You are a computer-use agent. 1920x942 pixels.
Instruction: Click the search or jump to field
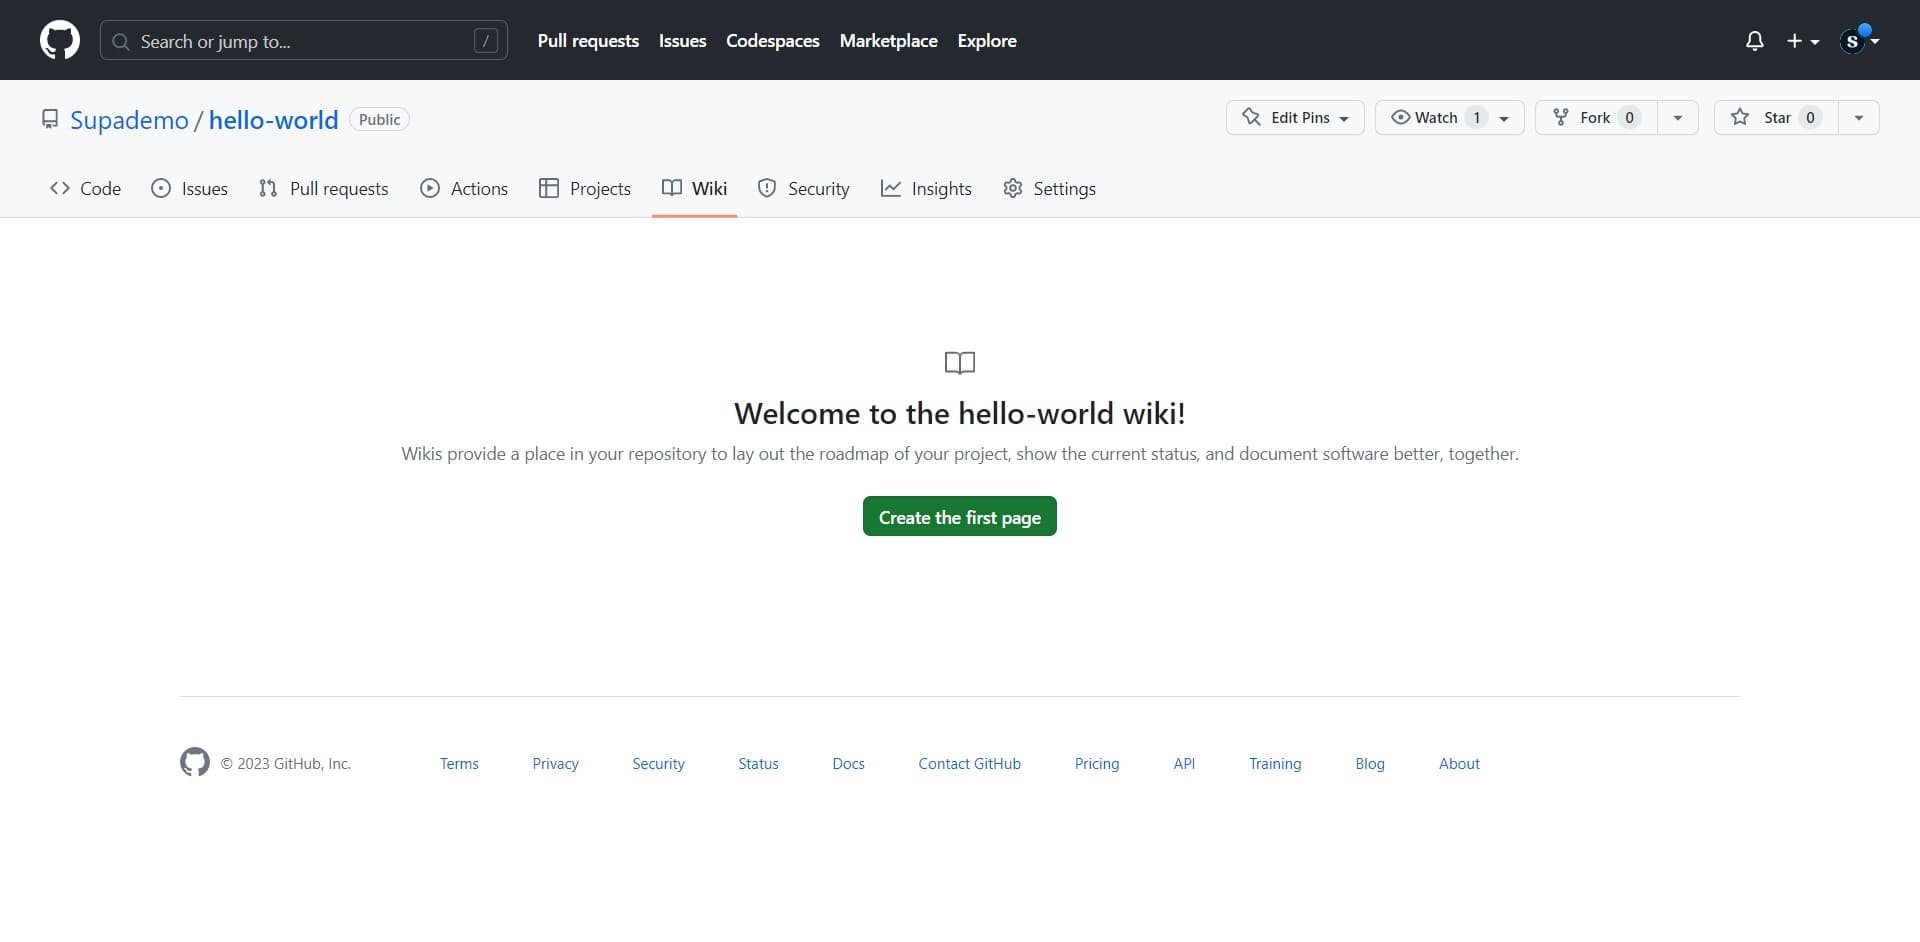pos(300,40)
